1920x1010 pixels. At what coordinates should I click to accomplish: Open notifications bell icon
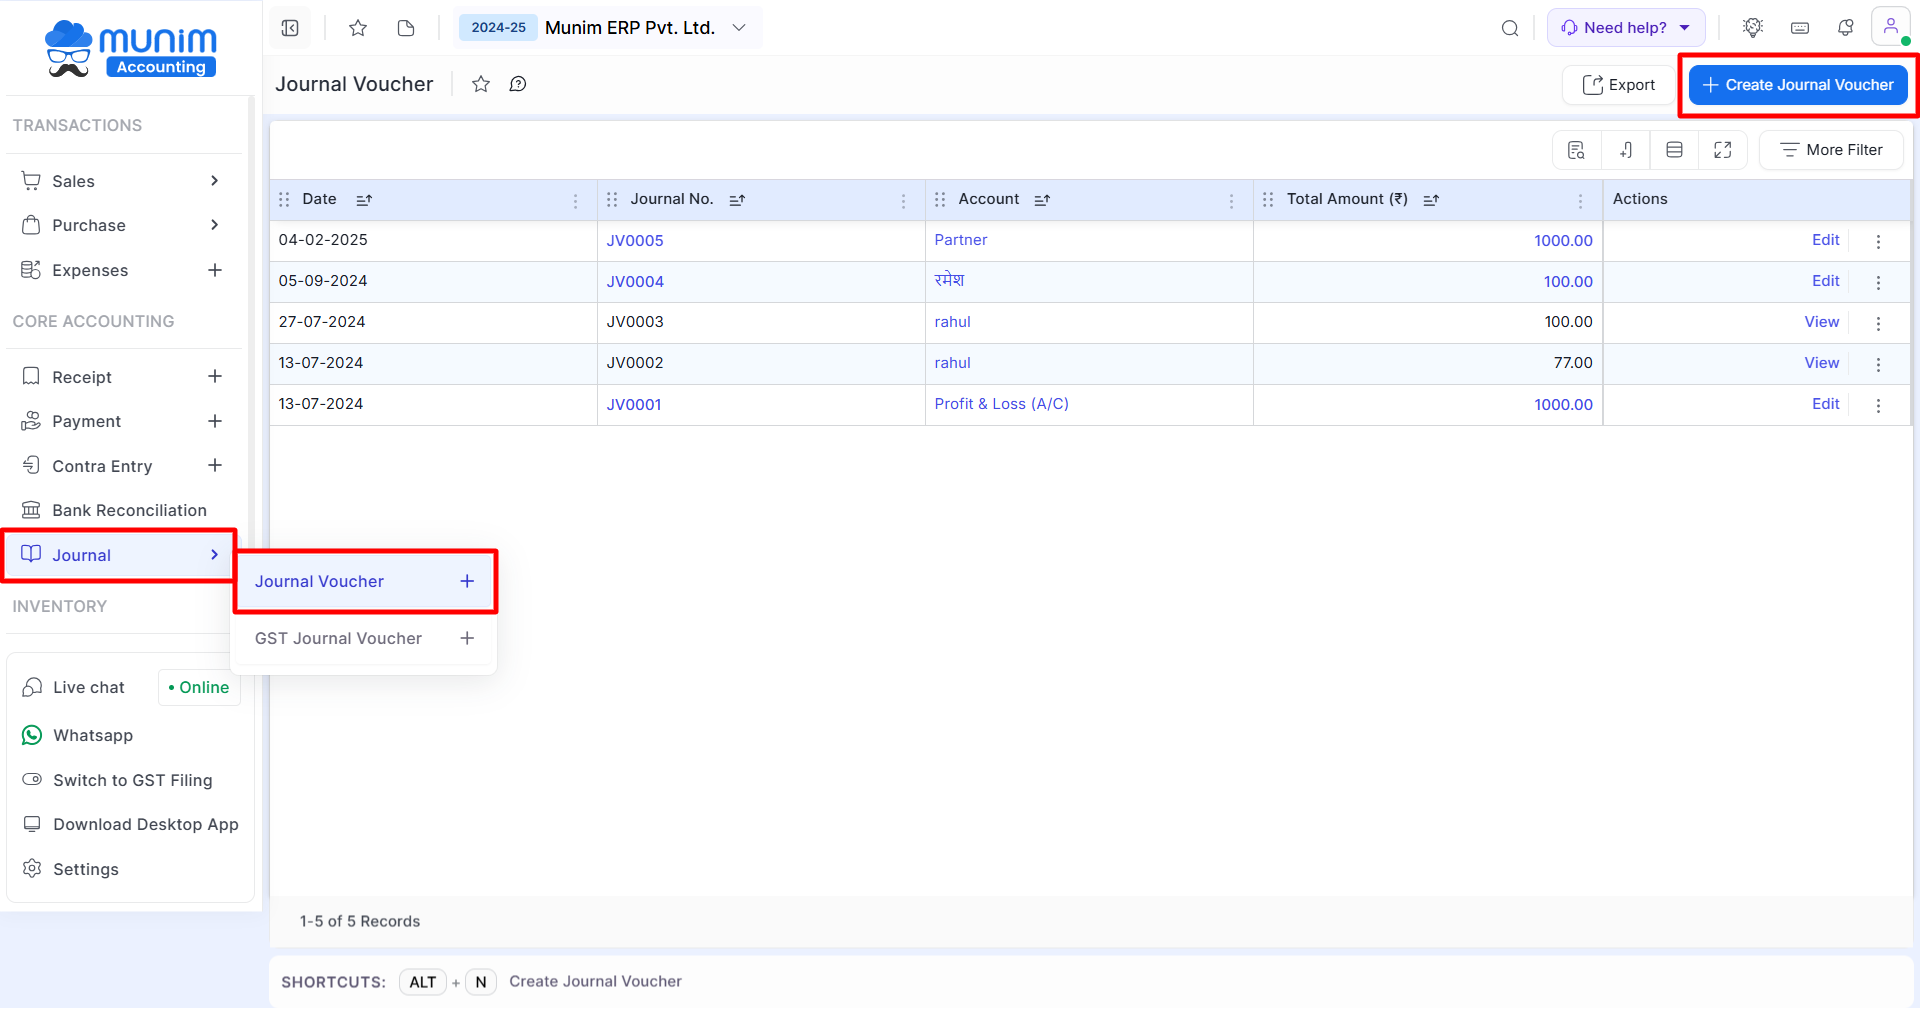pos(1846,28)
